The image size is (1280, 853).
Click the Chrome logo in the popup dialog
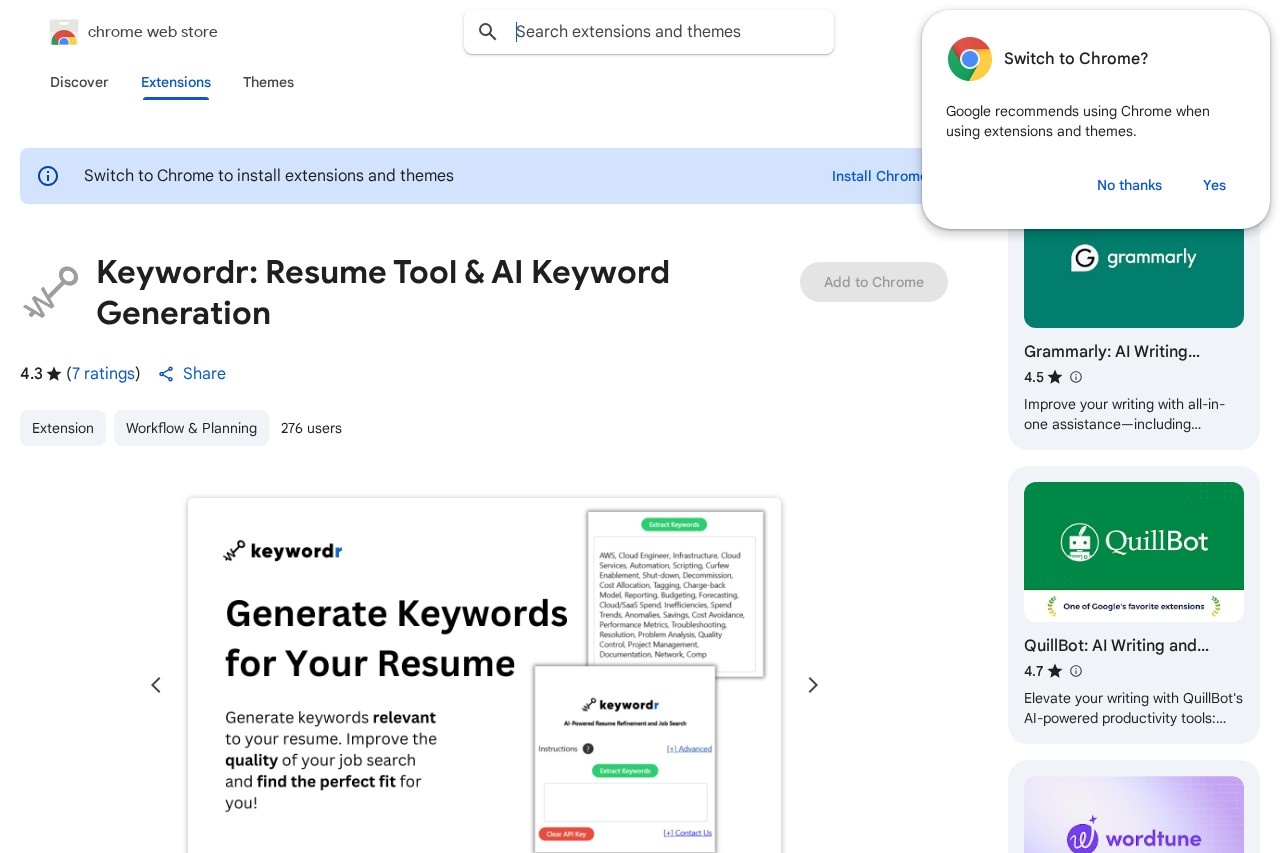[x=969, y=59]
